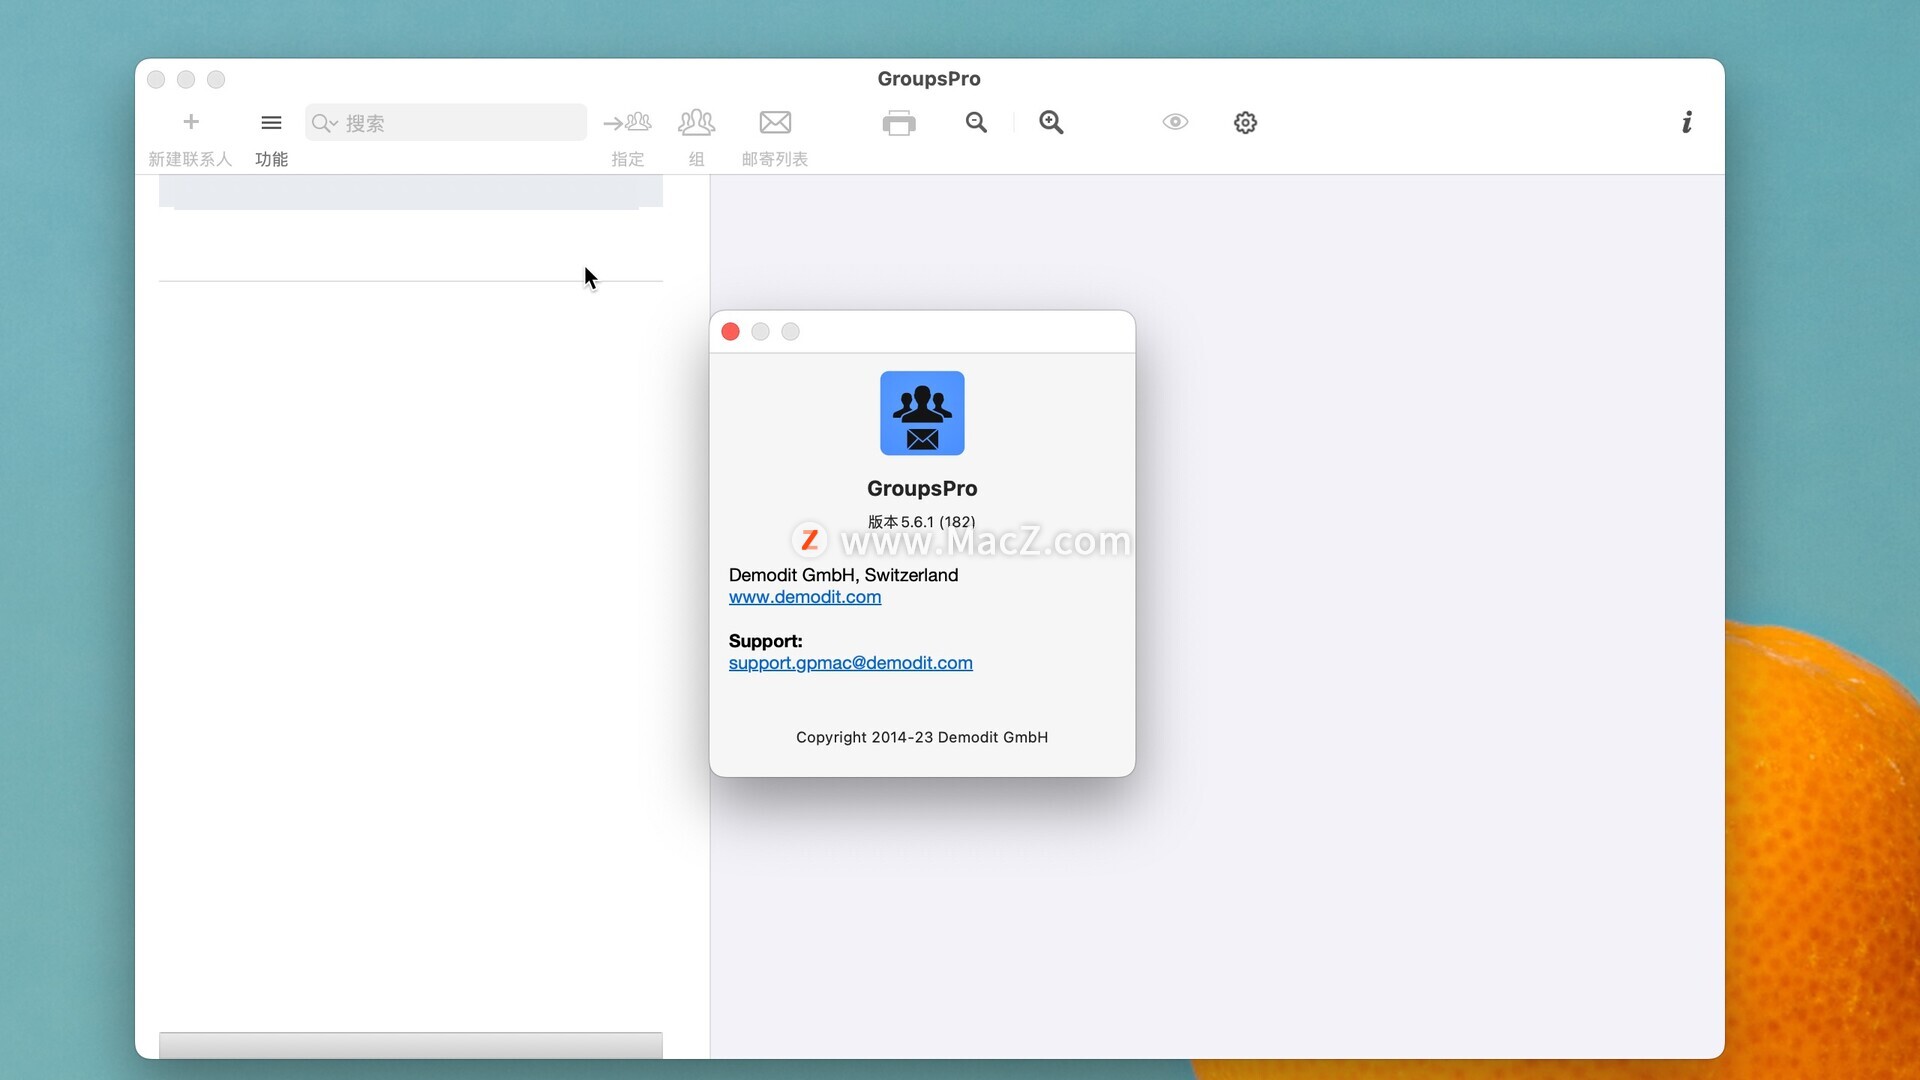Click the 邮寄列表 label text

[775, 159]
